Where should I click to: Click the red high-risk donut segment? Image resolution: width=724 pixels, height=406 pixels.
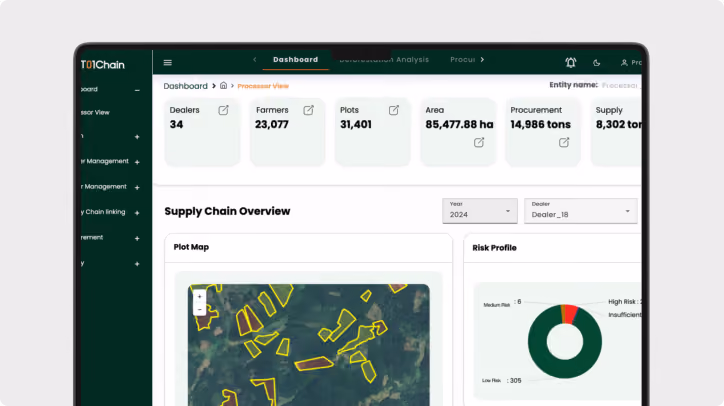(x=571, y=314)
